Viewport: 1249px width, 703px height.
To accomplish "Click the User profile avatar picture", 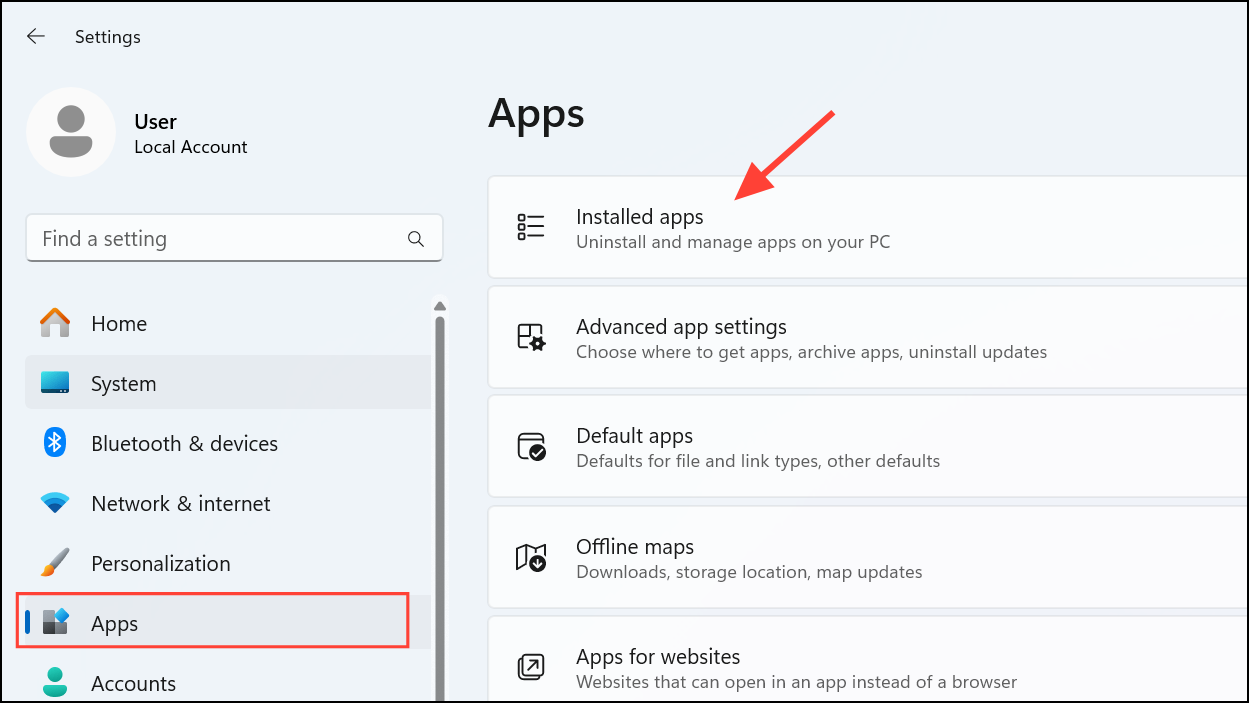I will tap(71, 131).
